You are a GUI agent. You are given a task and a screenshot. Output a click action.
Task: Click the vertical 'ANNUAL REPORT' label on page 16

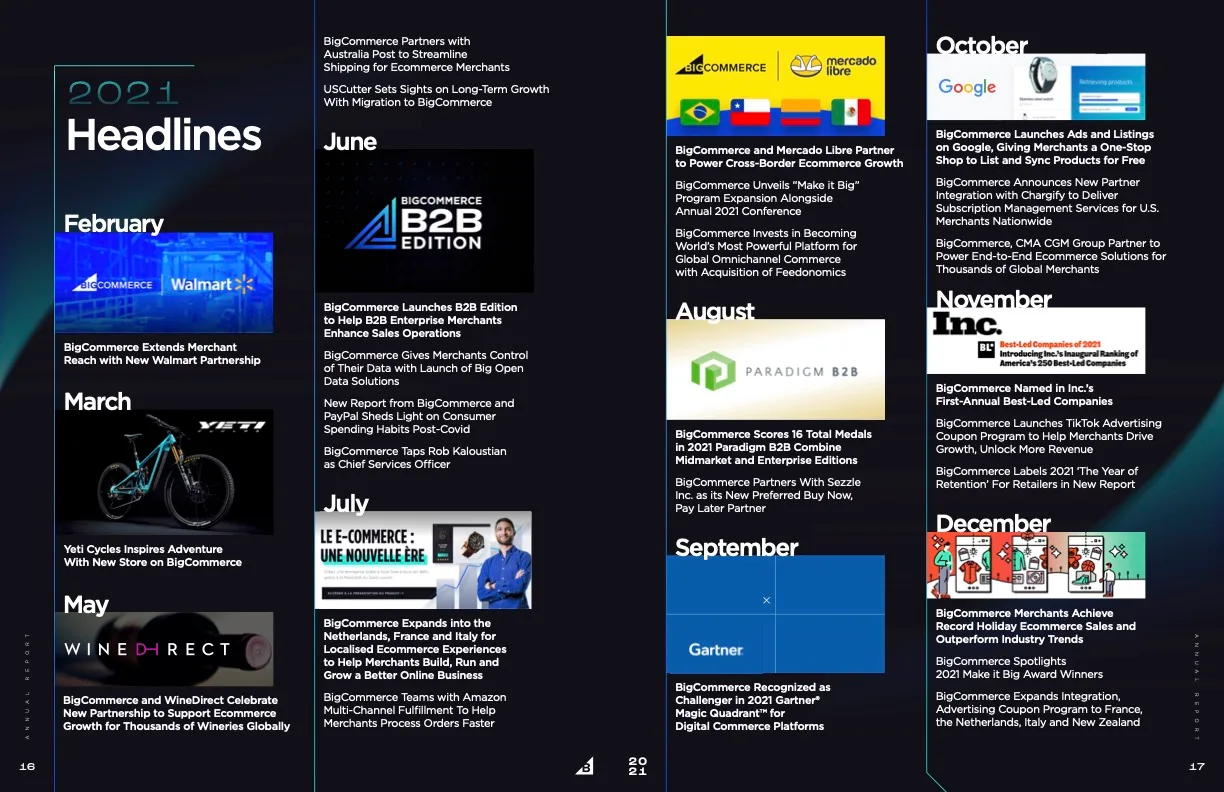27,686
